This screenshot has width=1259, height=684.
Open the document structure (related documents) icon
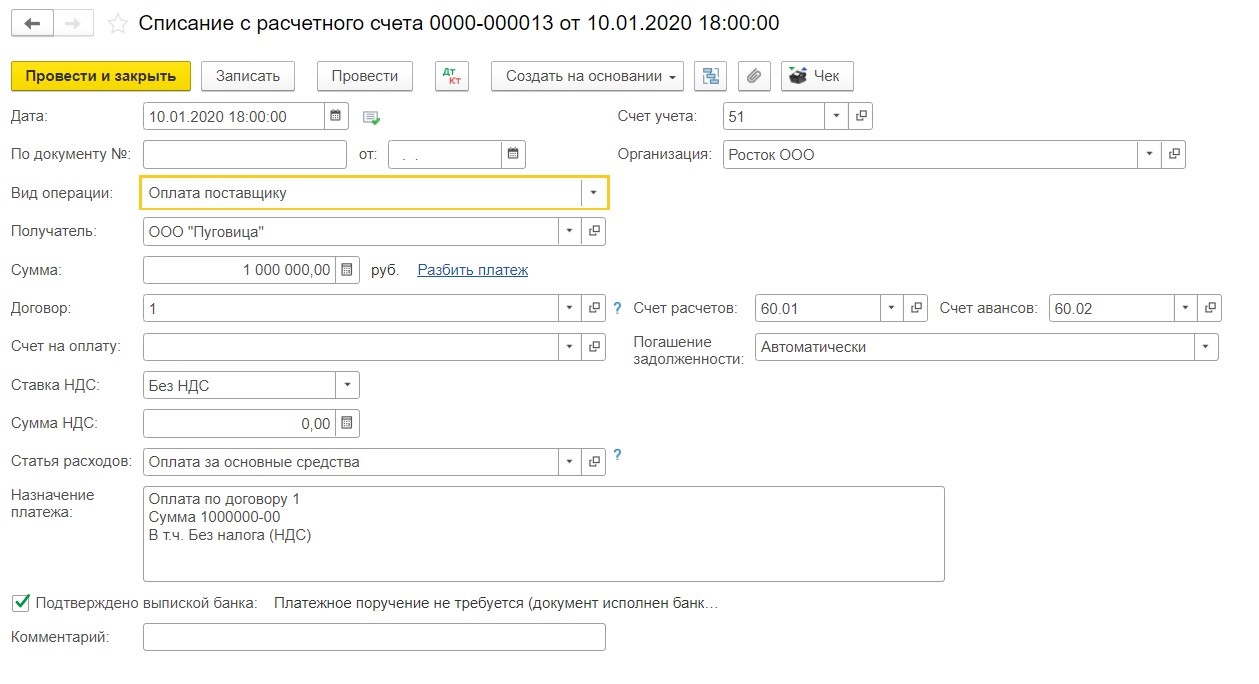pyautogui.click(x=711, y=76)
